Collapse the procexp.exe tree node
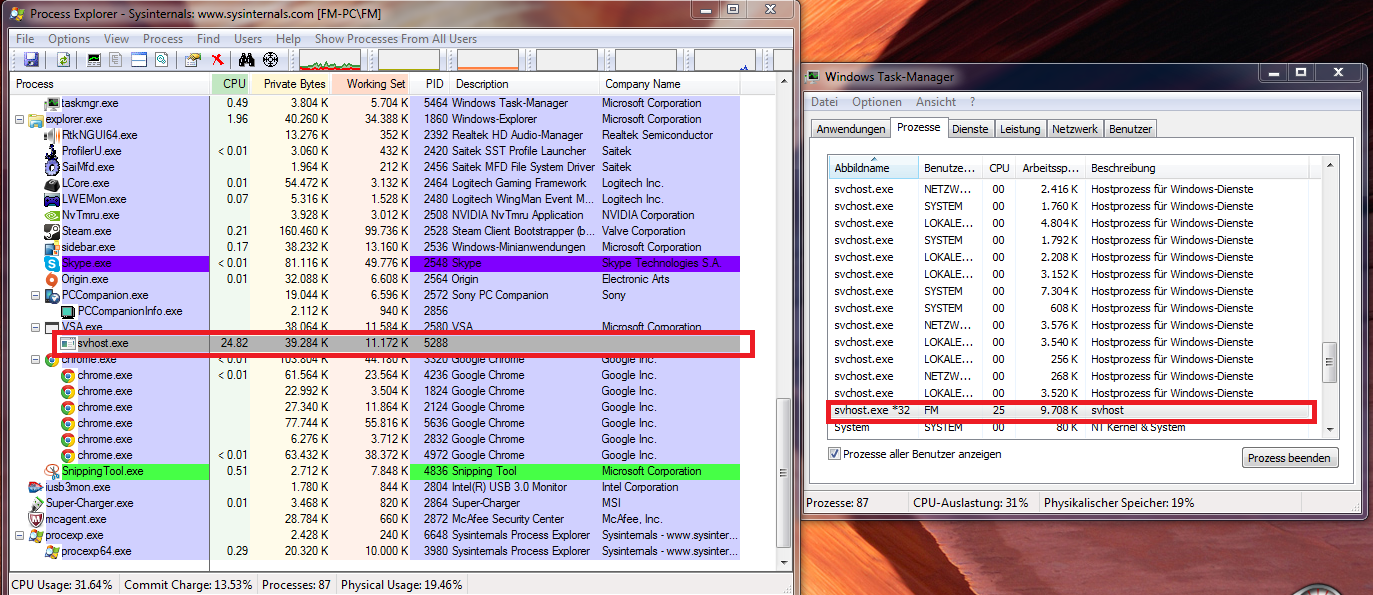The height and width of the screenshot is (595, 1373). pyautogui.click(x=21, y=535)
